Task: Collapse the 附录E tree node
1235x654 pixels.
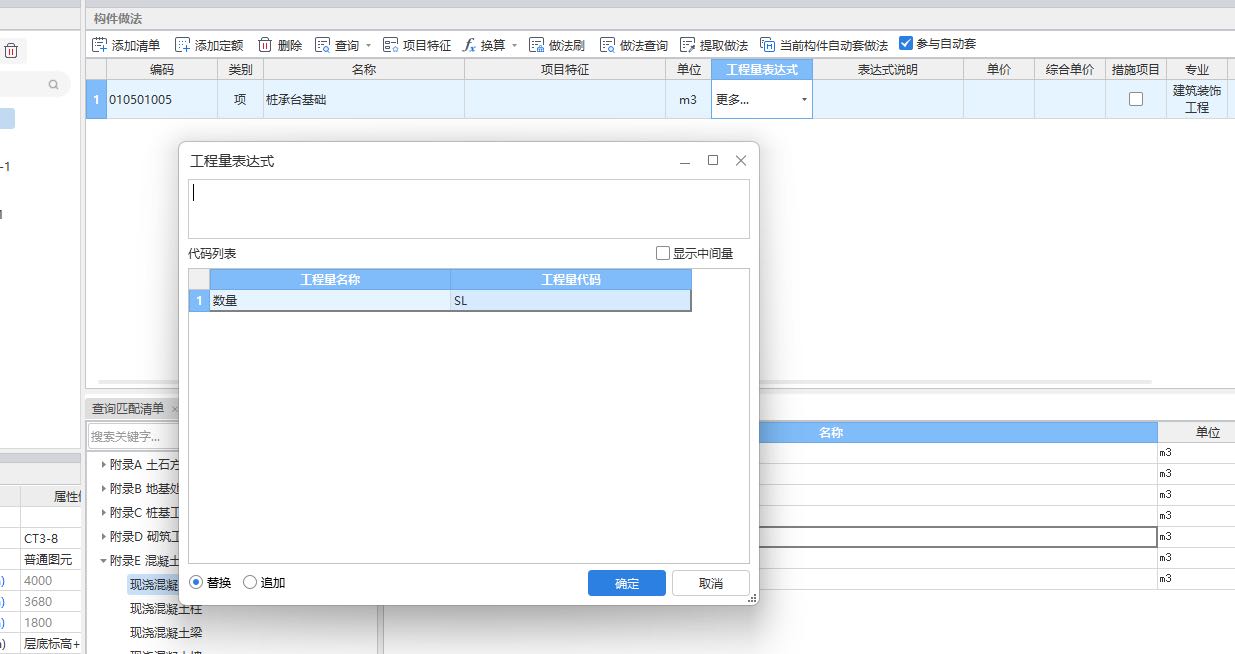Action: (103, 560)
